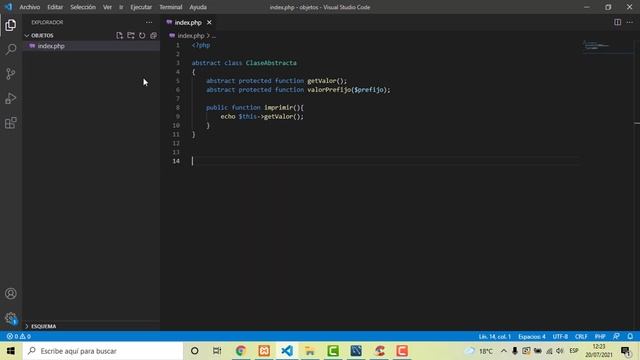The image size is (640, 360).
Task: Open the Source Control view
Action: pyautogui.click(x=11, y=74)
